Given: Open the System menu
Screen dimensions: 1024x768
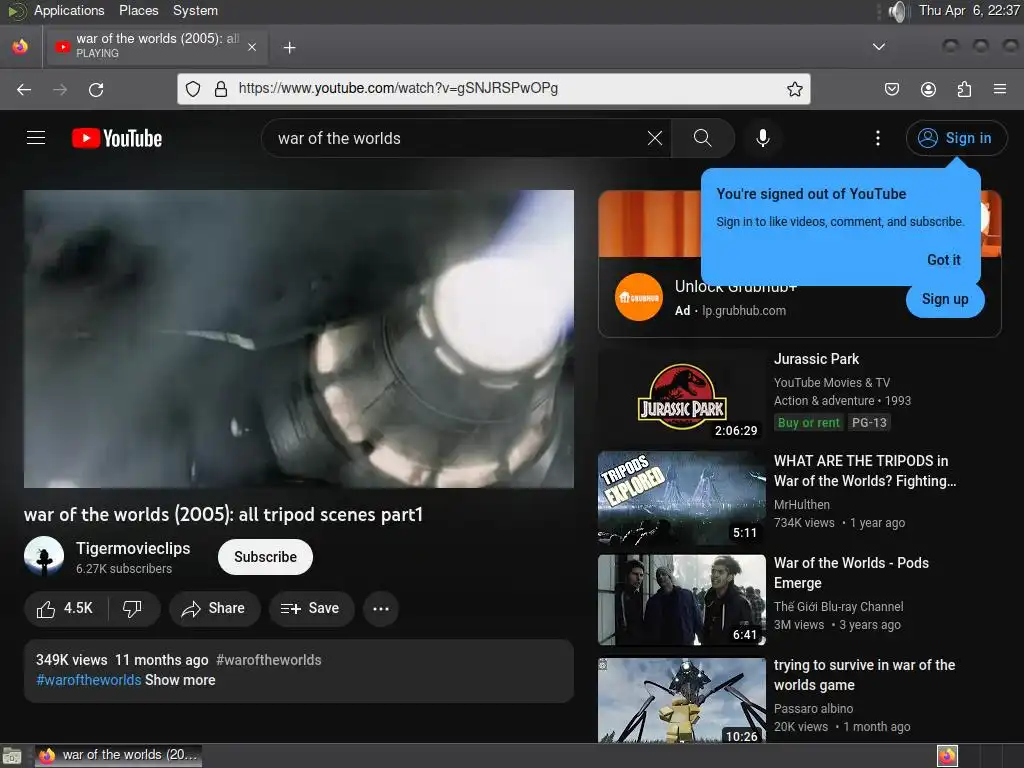Looking at the screenshot, I should (195, 10).
